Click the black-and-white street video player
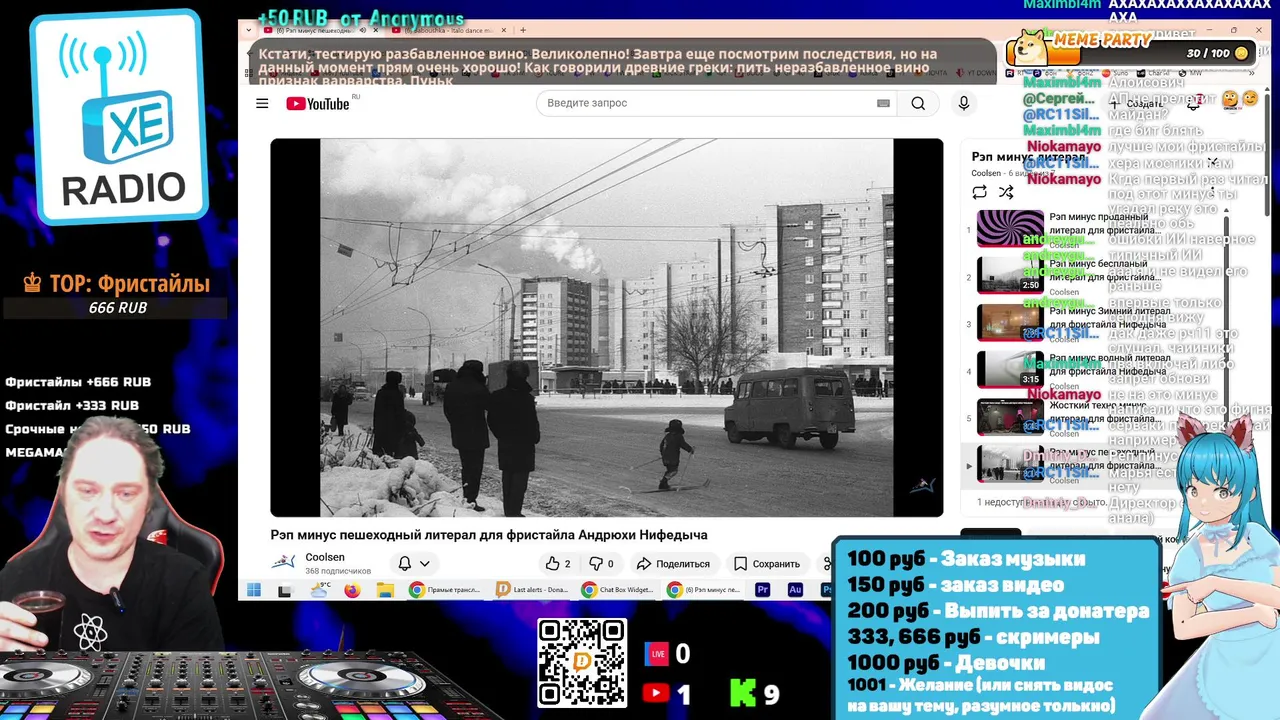Viewport: 1280px width, 720px height. 606,327
